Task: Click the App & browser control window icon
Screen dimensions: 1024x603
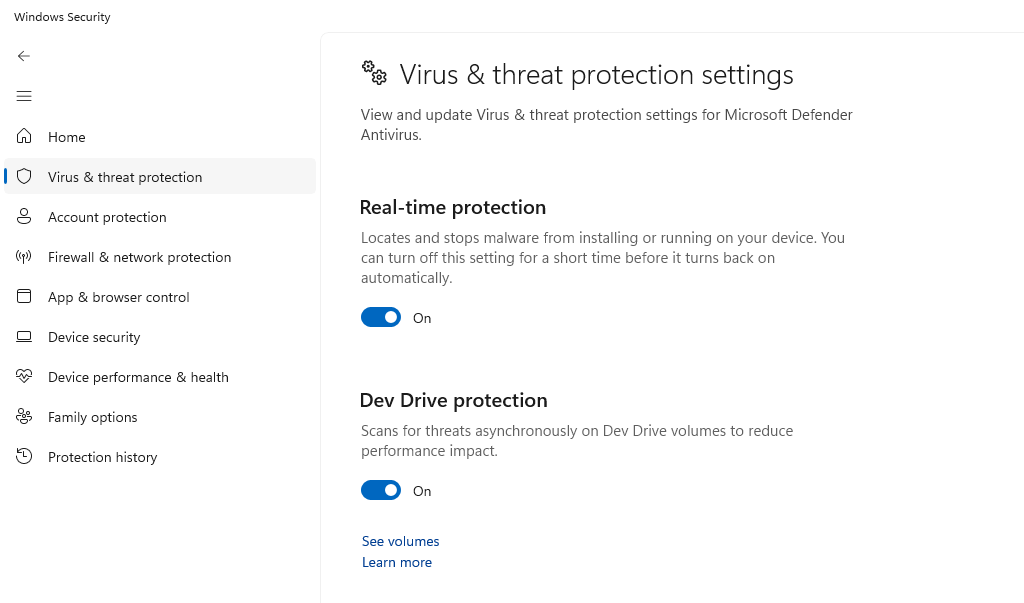Action: pyautogui.click(x=24, y=297)
